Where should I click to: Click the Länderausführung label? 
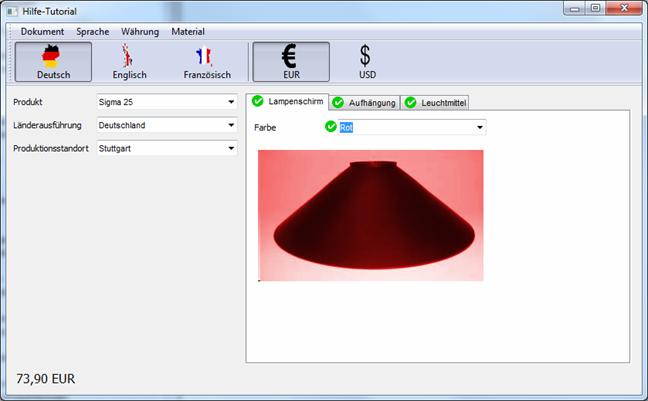point(47,125)
